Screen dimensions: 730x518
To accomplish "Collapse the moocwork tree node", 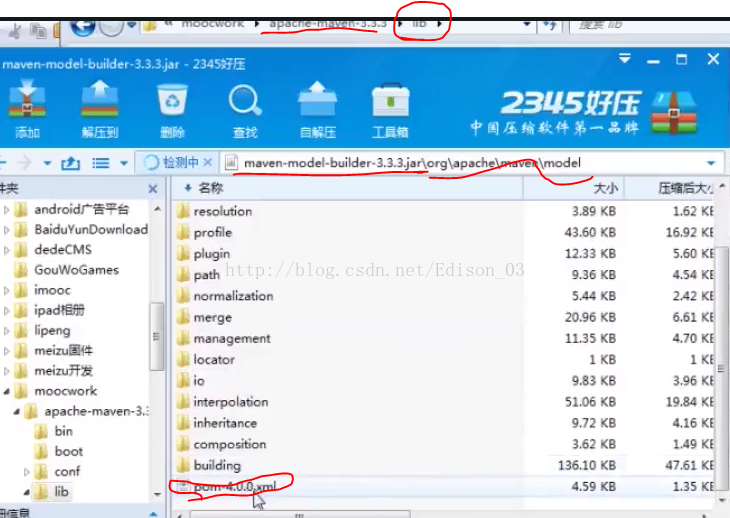I will (x=7, y=391).
